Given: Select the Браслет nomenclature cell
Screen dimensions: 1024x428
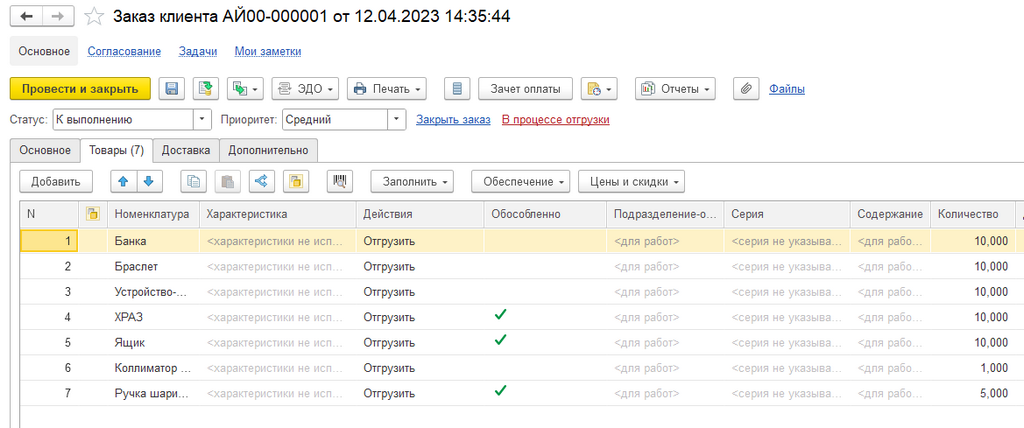Looking at the screenshot, I should click(153, 267).
